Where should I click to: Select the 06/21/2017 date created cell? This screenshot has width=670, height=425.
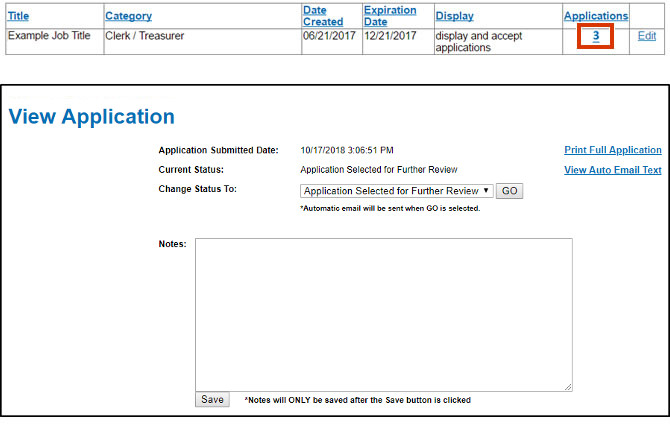327,36
